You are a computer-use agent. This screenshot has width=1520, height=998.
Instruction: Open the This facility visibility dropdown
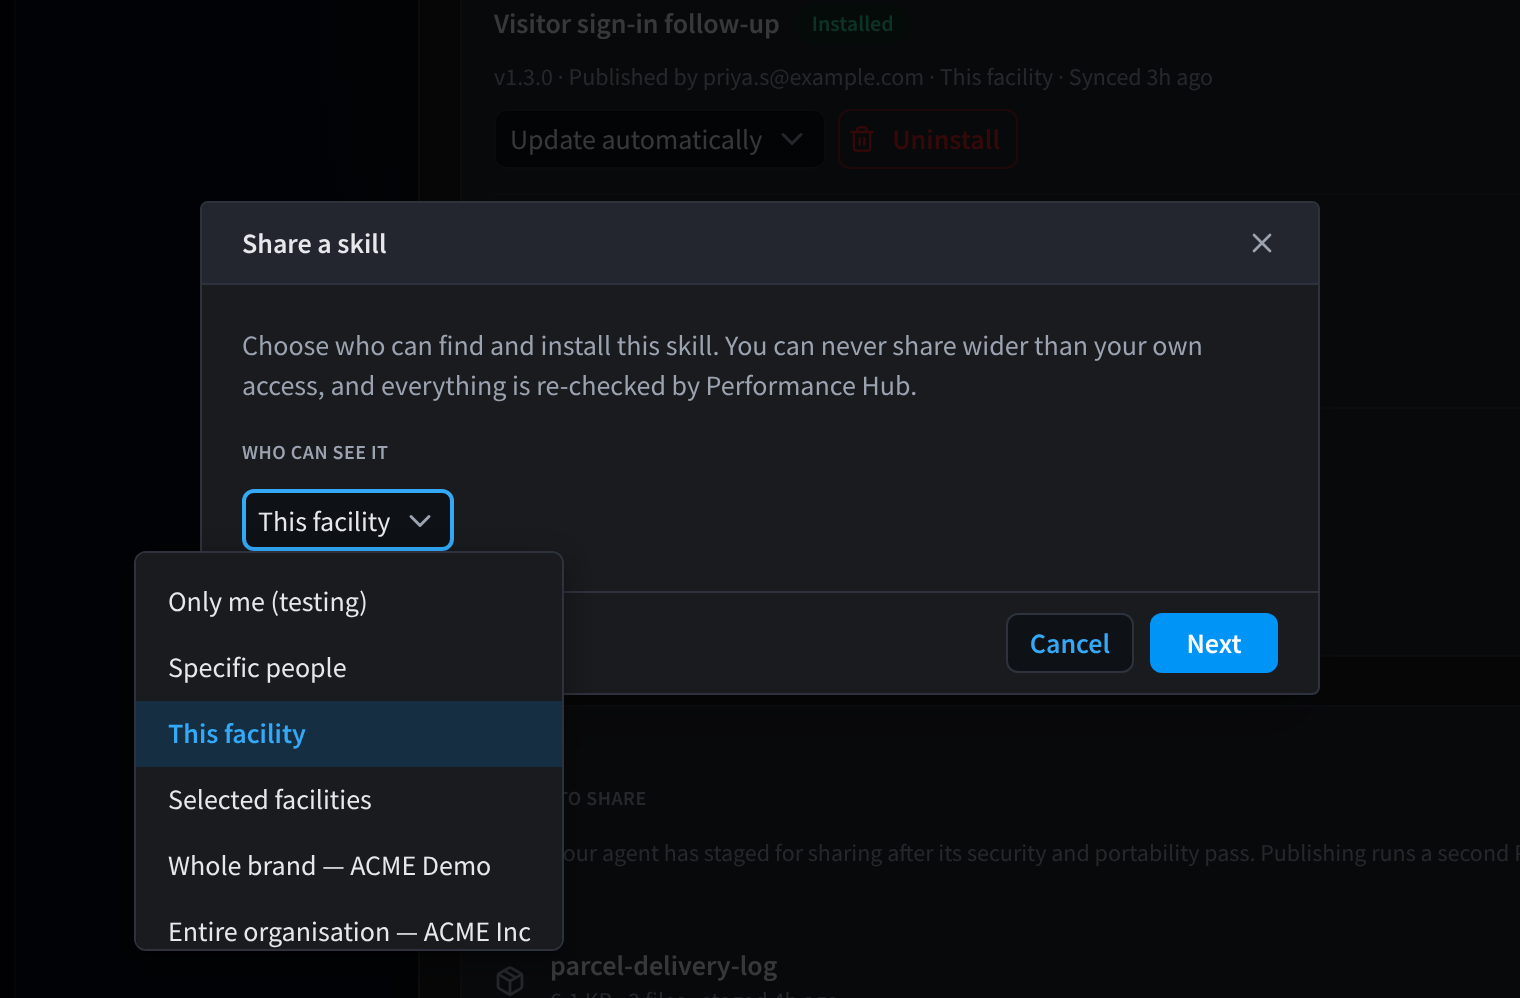tap(348, 520)
